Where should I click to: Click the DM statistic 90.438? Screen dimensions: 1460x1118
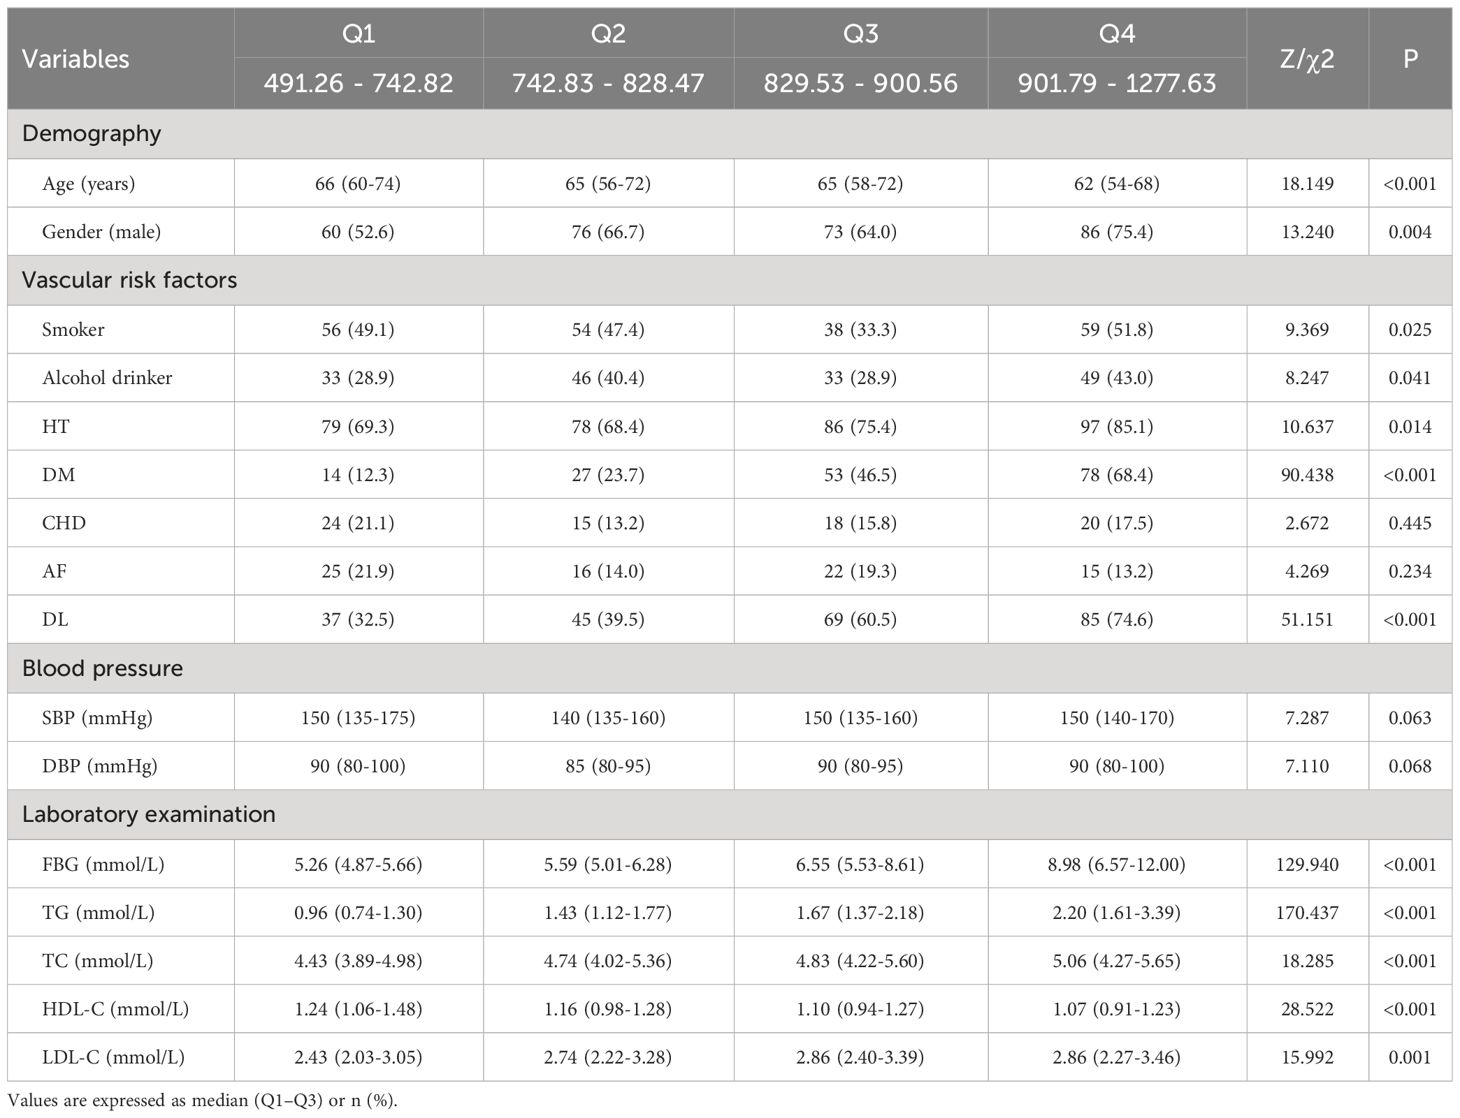tap(1307, 475)
